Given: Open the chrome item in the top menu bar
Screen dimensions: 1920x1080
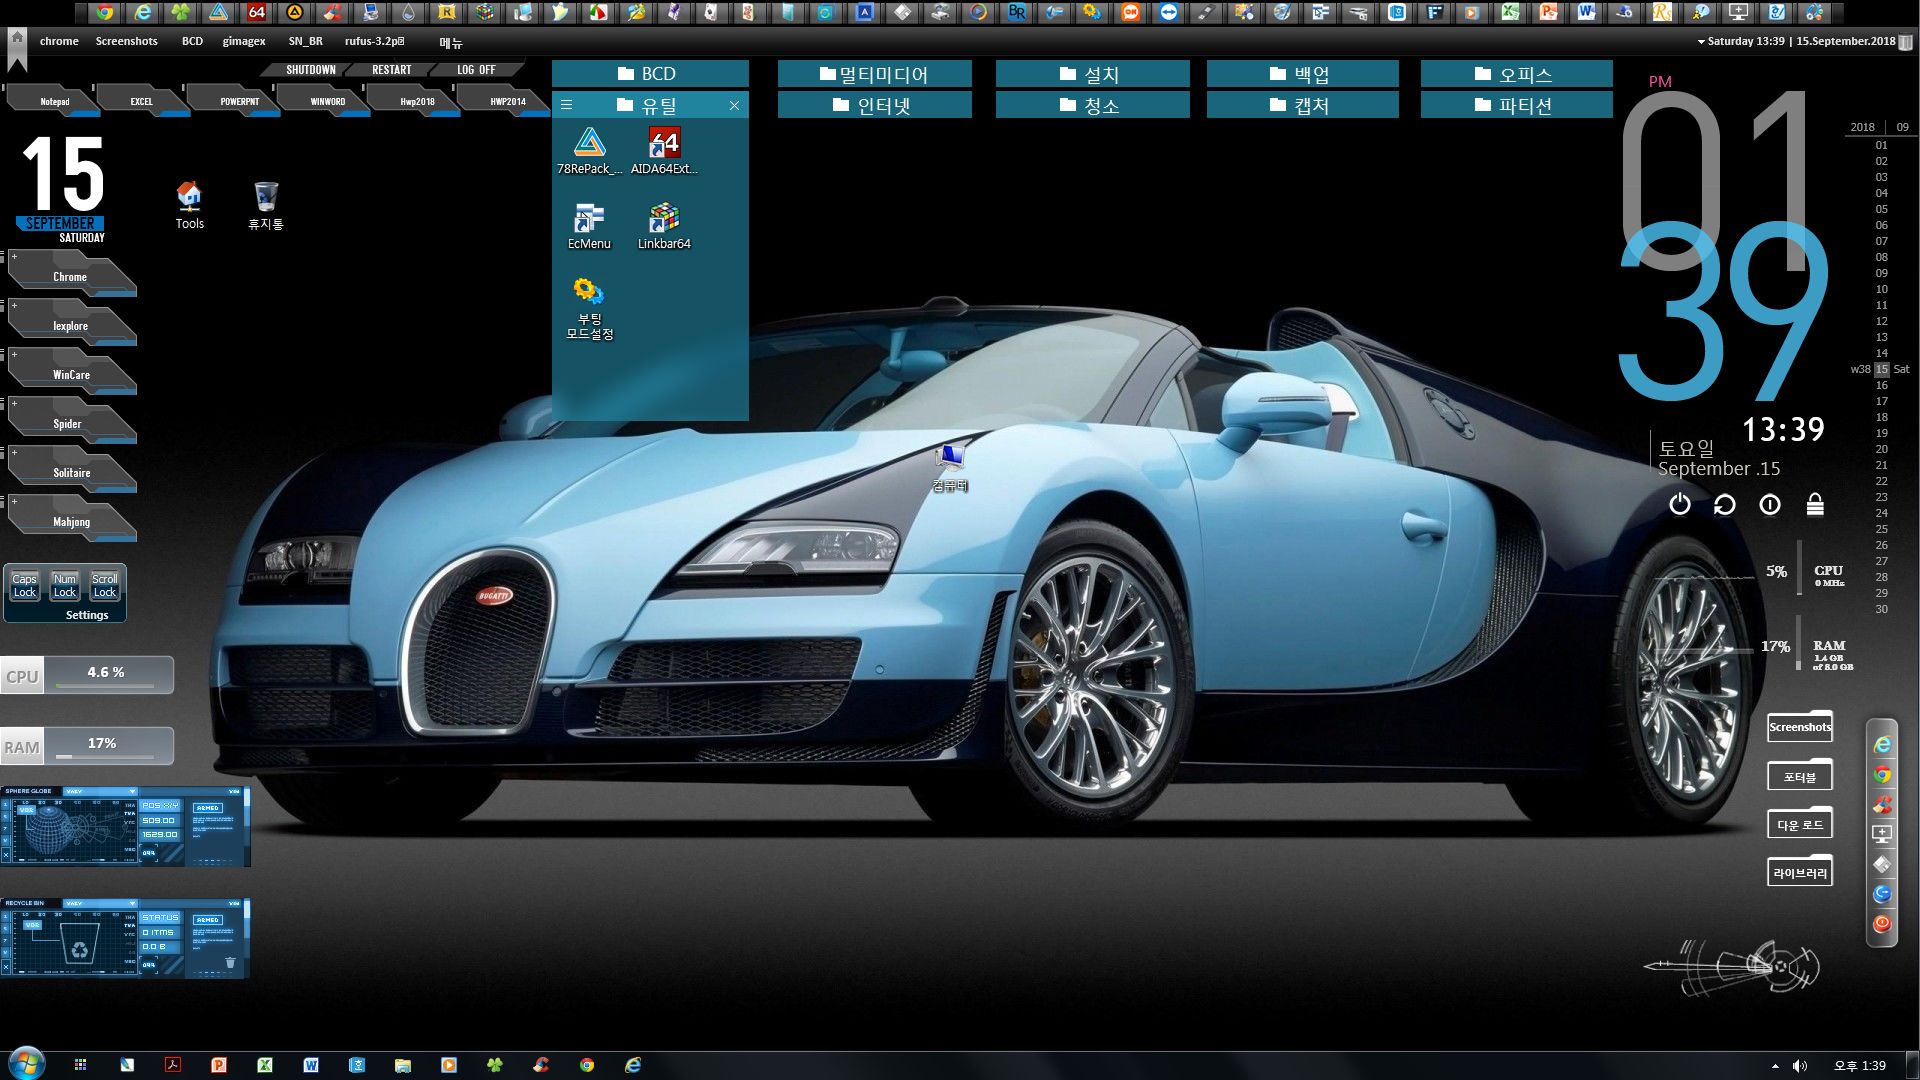Looking at the screenshot, I should point(59,41).
